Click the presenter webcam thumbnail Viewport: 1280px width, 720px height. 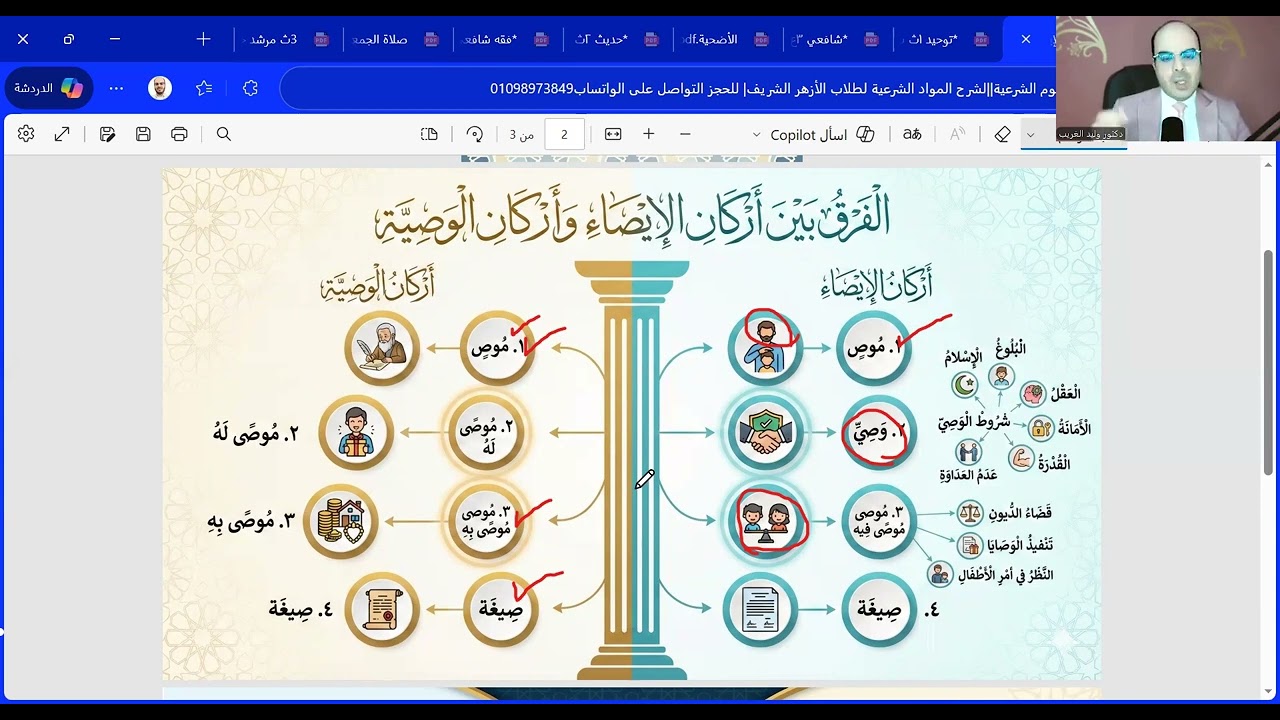coord(1167,79)
